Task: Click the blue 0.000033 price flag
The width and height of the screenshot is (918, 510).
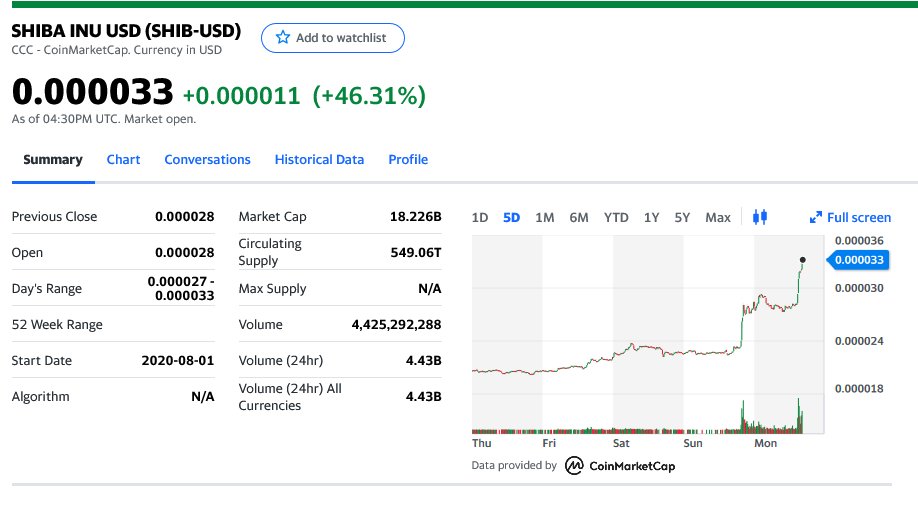Action: coord(858,260)
